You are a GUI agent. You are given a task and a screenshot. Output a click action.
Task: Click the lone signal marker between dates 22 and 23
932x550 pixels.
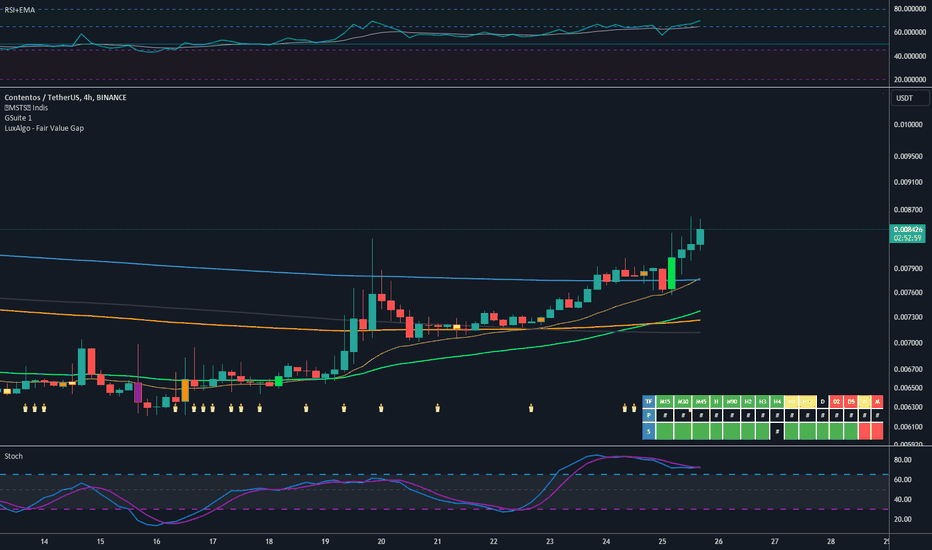pos(531,408)
